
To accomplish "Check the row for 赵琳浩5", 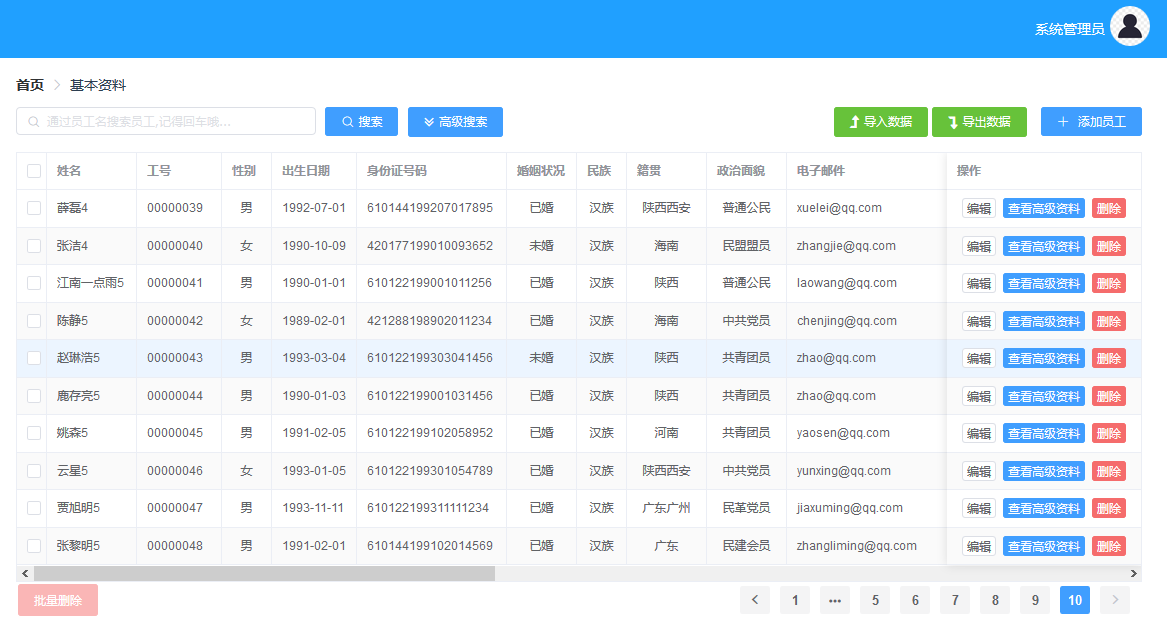I will [x=33, y=358].
